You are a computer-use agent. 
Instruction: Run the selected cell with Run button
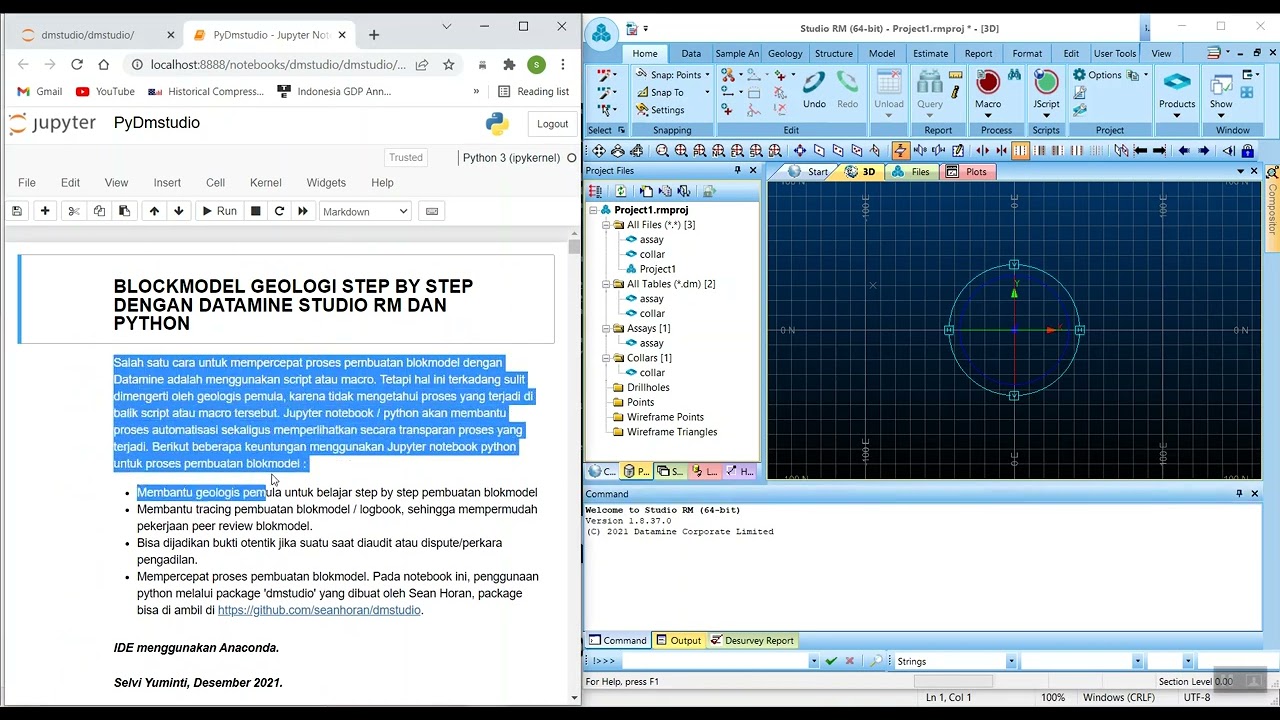coord(218,211)
